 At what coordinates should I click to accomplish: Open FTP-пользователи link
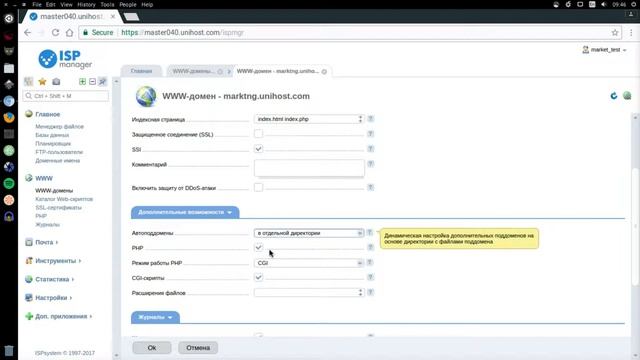click(x=59, y=152)
